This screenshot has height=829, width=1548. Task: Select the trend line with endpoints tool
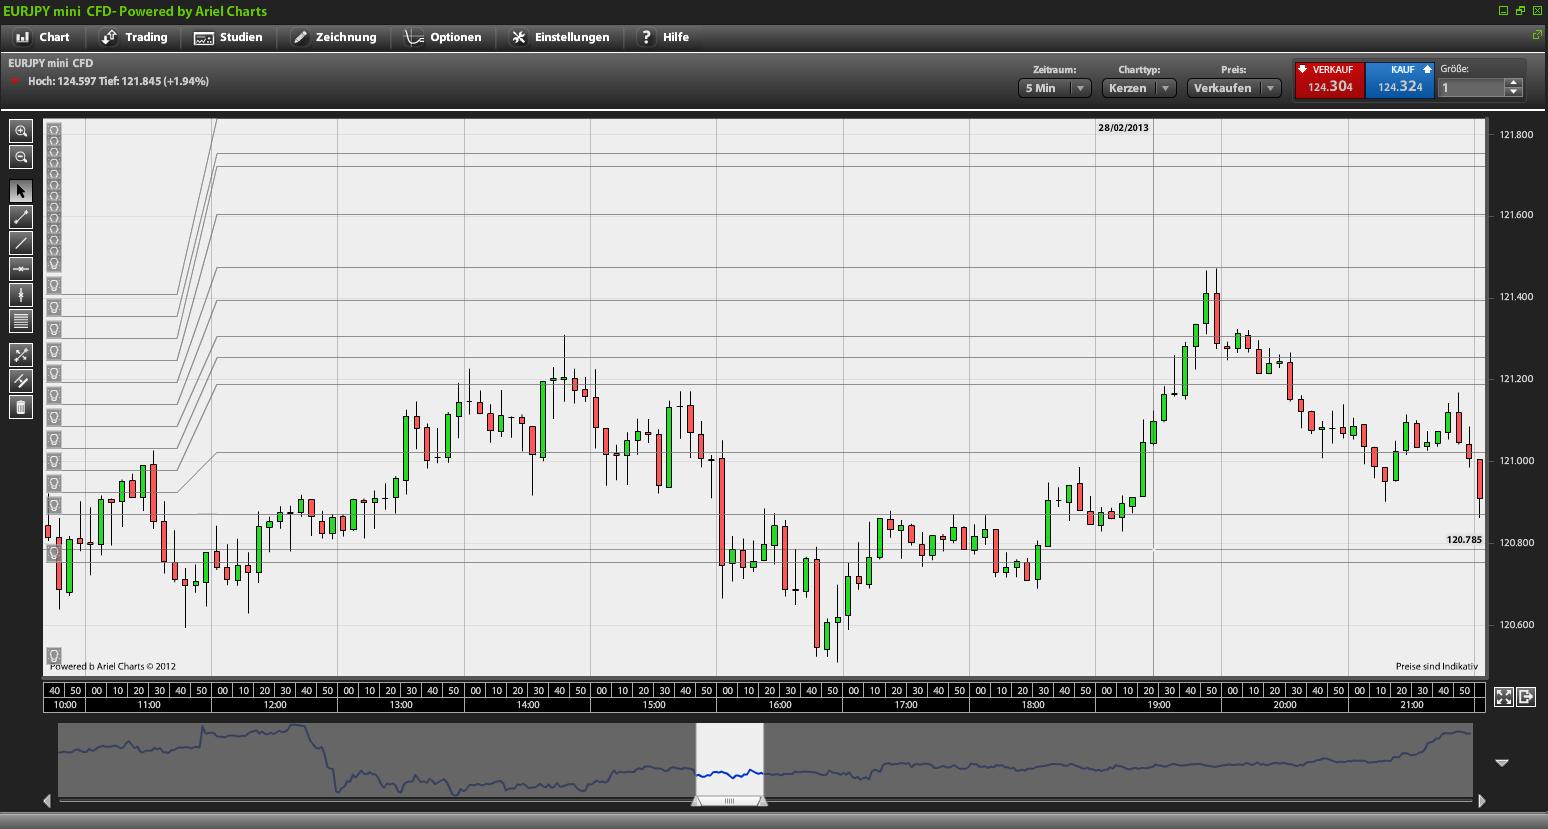(x=21, y=217)
